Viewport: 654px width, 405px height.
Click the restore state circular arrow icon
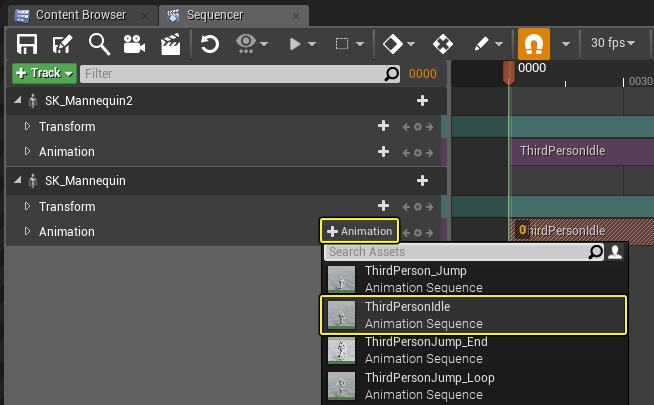click(209, 44)
